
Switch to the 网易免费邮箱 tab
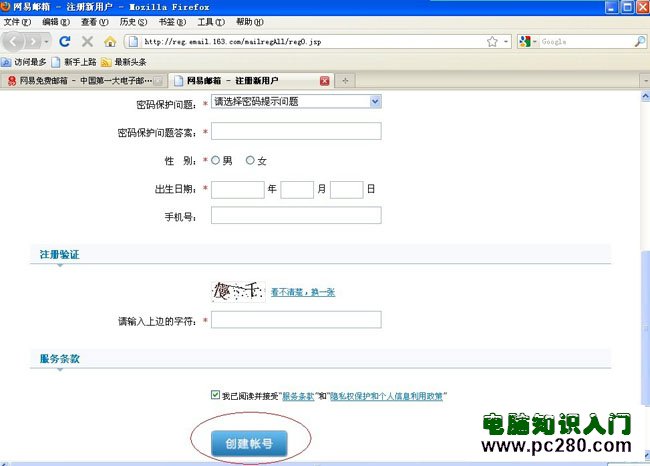pos(80,80)
